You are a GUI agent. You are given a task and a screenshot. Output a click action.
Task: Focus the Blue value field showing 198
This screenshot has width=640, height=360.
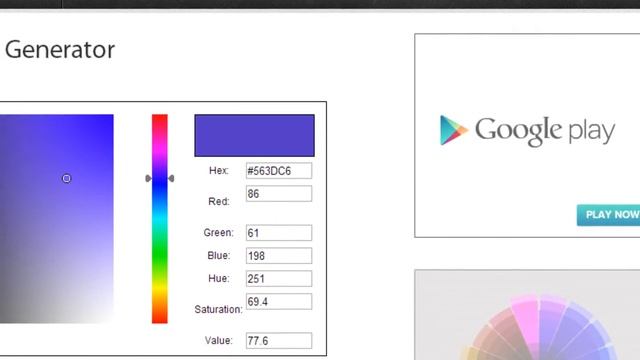[279, 256]
